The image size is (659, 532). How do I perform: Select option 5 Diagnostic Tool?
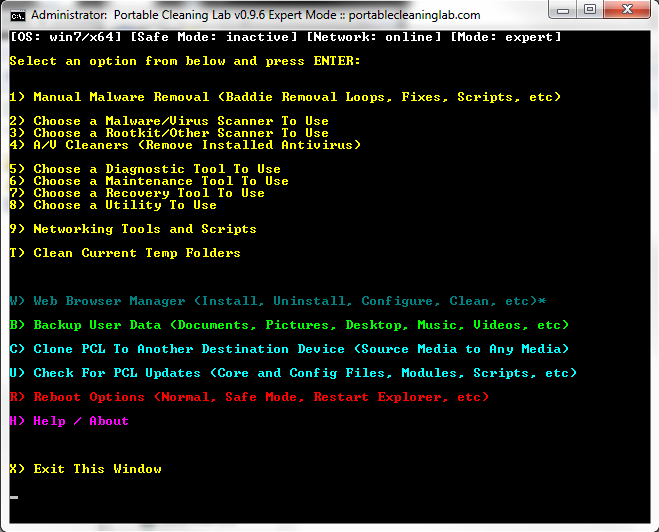tap(145, 169)
